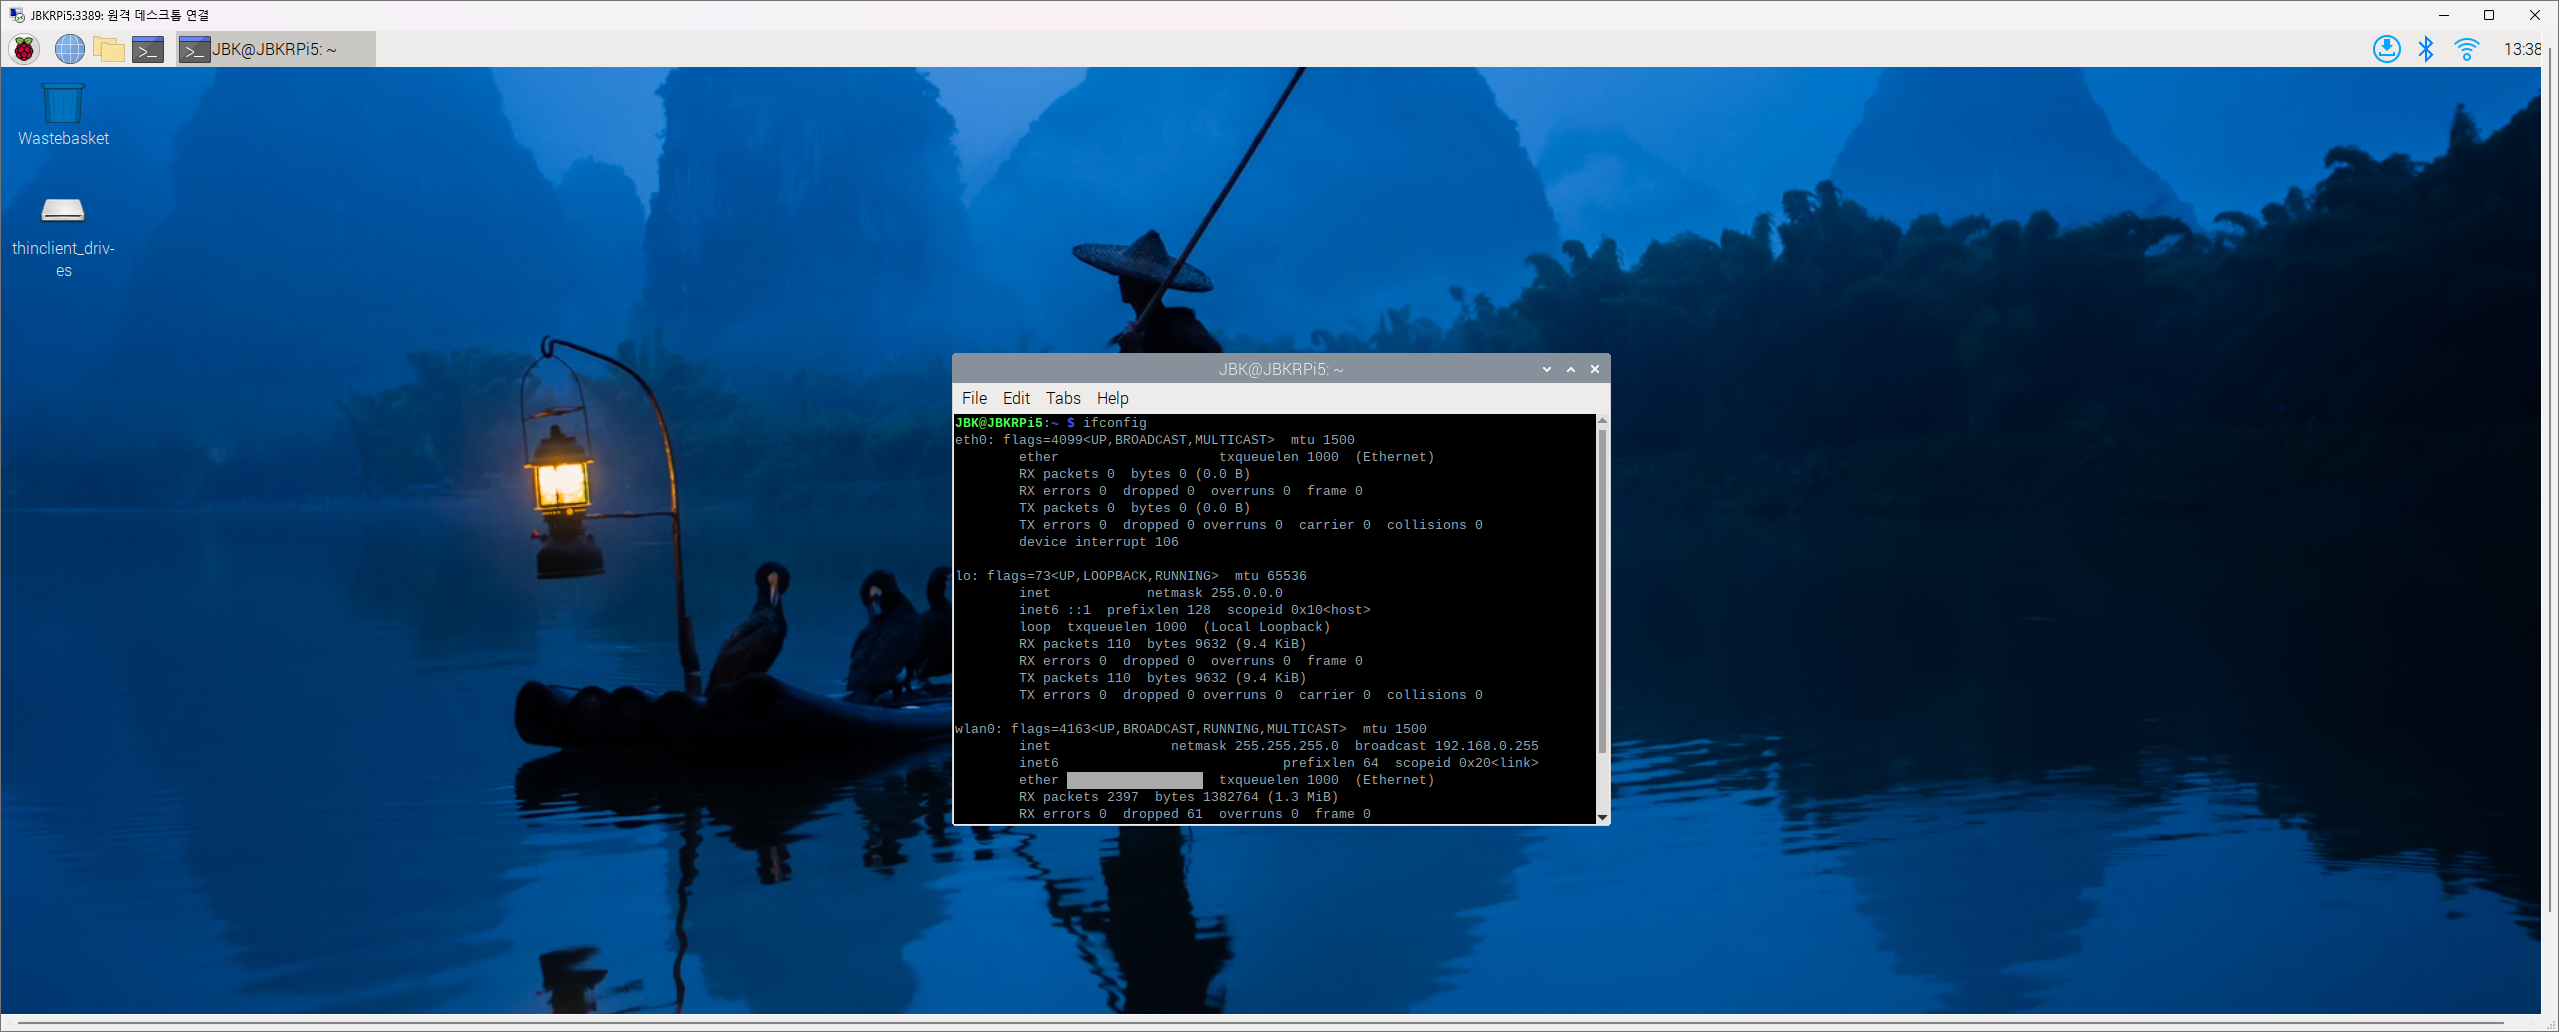Click the updates download tray icon
Screen dimensions: 2559x1032
(2386, 49)
